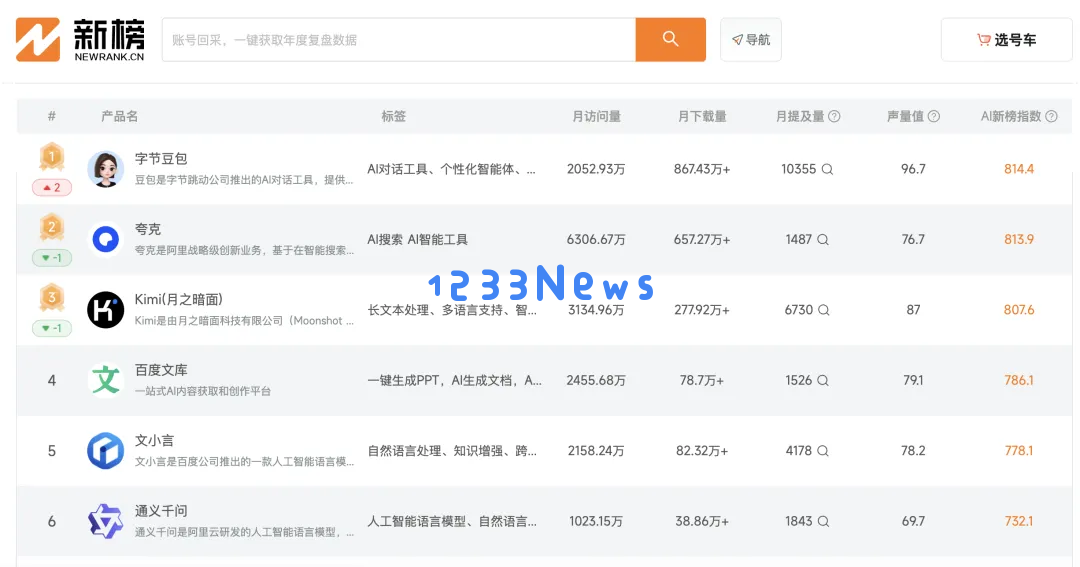Open the 导航 navigation button
Viewport: 1080px width, 567px height.
(751, 39)
